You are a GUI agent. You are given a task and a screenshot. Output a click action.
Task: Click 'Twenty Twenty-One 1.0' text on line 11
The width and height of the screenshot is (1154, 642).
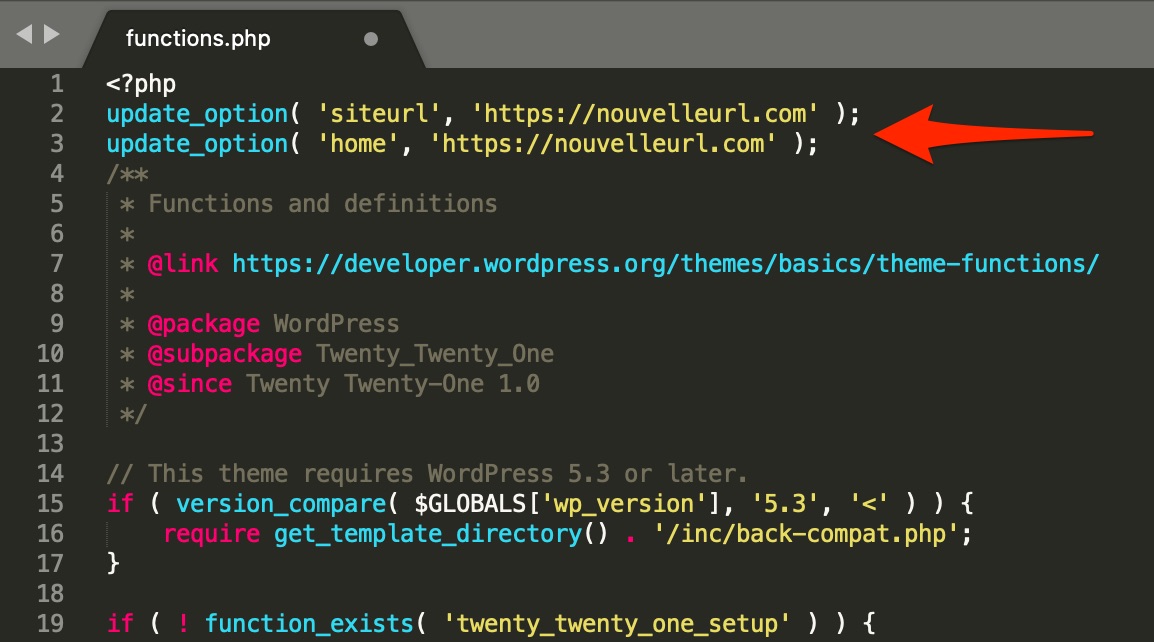point(393,384)
